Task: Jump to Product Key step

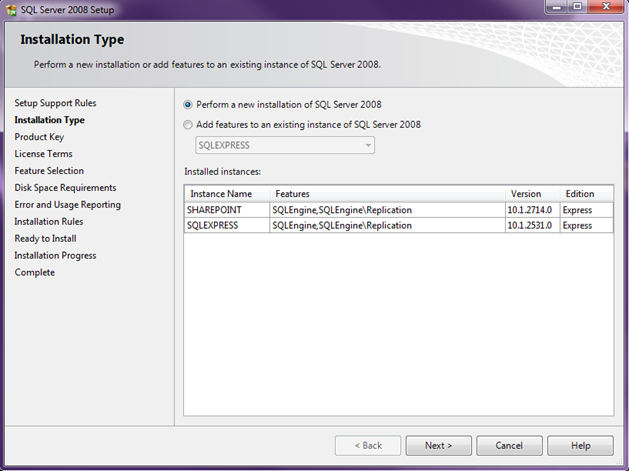Action: point(39,137)
